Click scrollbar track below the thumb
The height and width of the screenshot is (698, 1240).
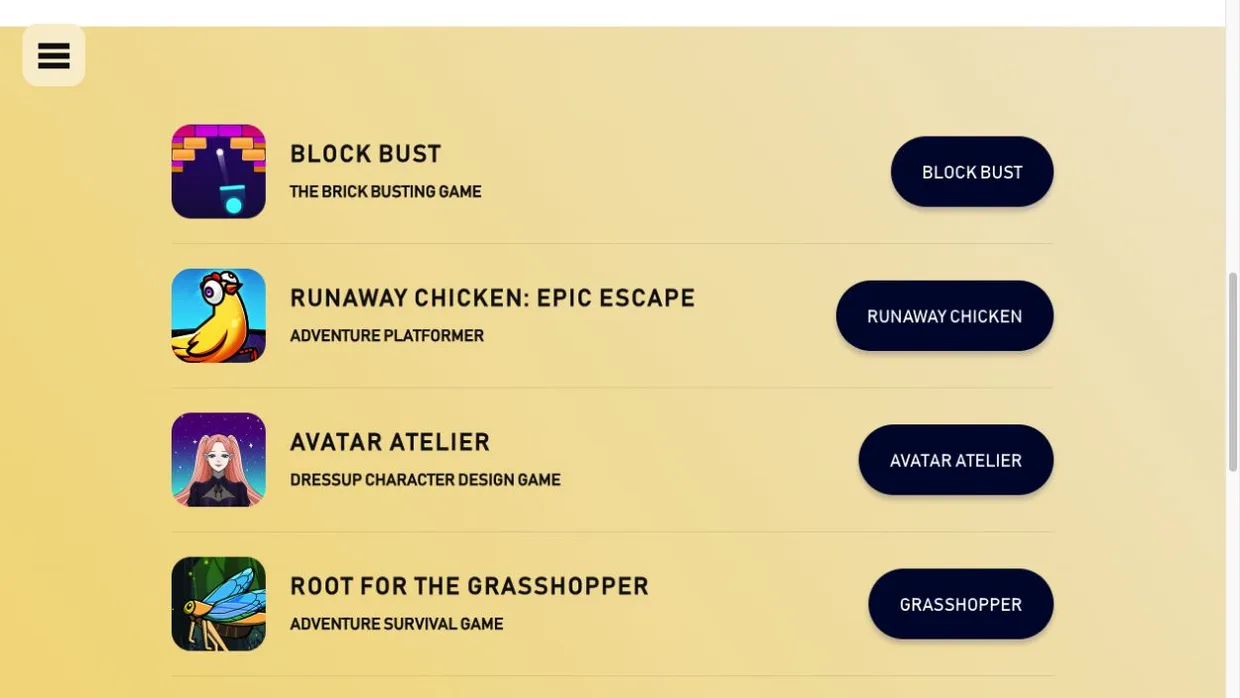1233,585
